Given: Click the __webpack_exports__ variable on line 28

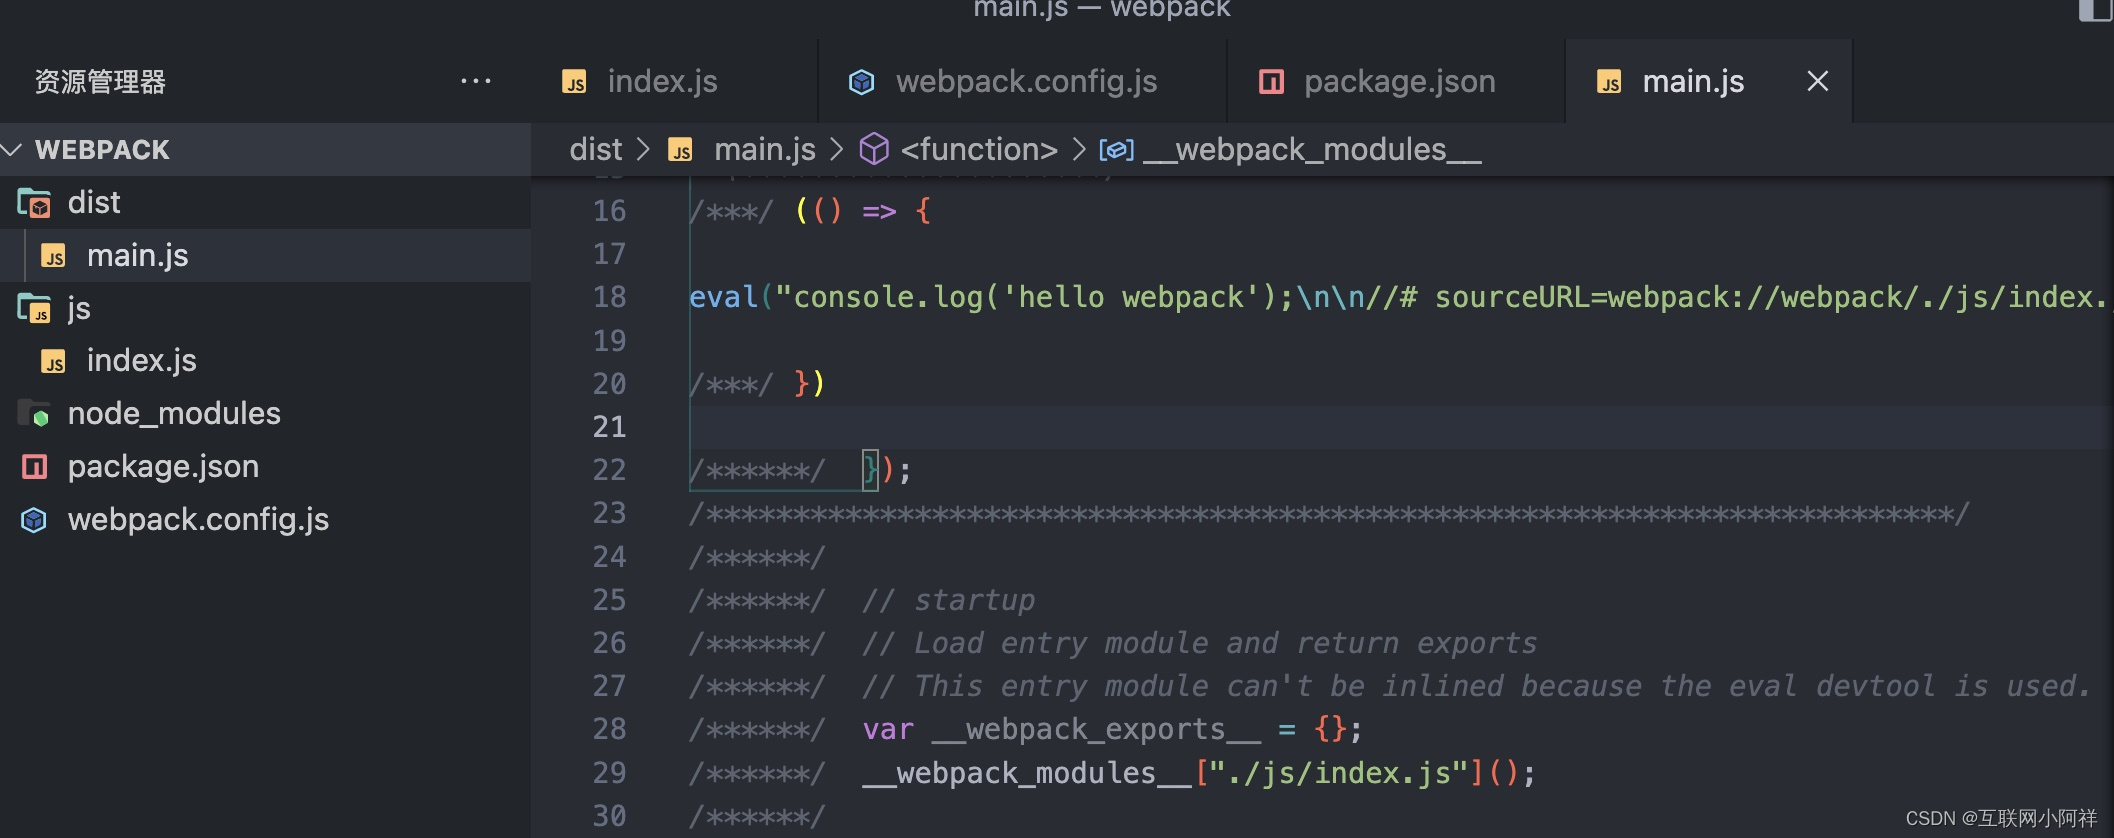Looking at the screenshot, I should [x=1096, y=729].
